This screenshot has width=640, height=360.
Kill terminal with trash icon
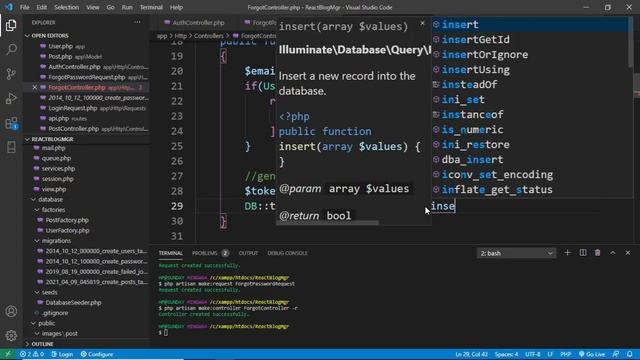tap(598, 253)
